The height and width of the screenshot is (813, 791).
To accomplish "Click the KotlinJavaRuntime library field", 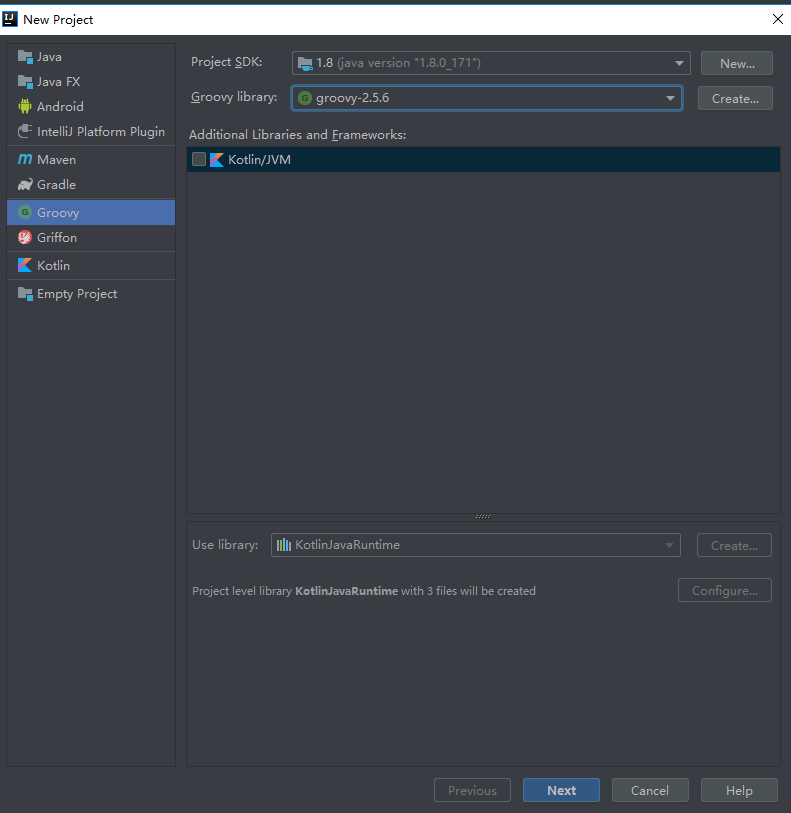I will click(475, 545).
